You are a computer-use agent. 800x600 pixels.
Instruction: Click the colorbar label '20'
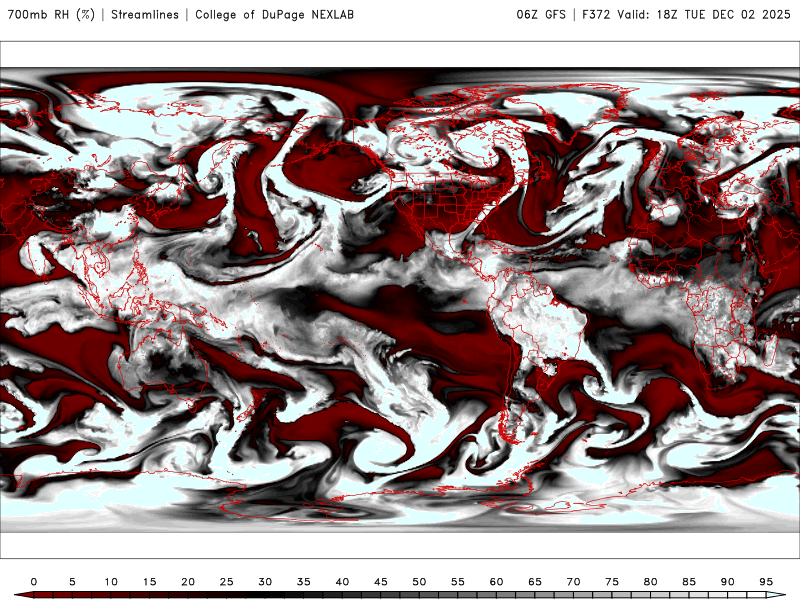point(188,582)
